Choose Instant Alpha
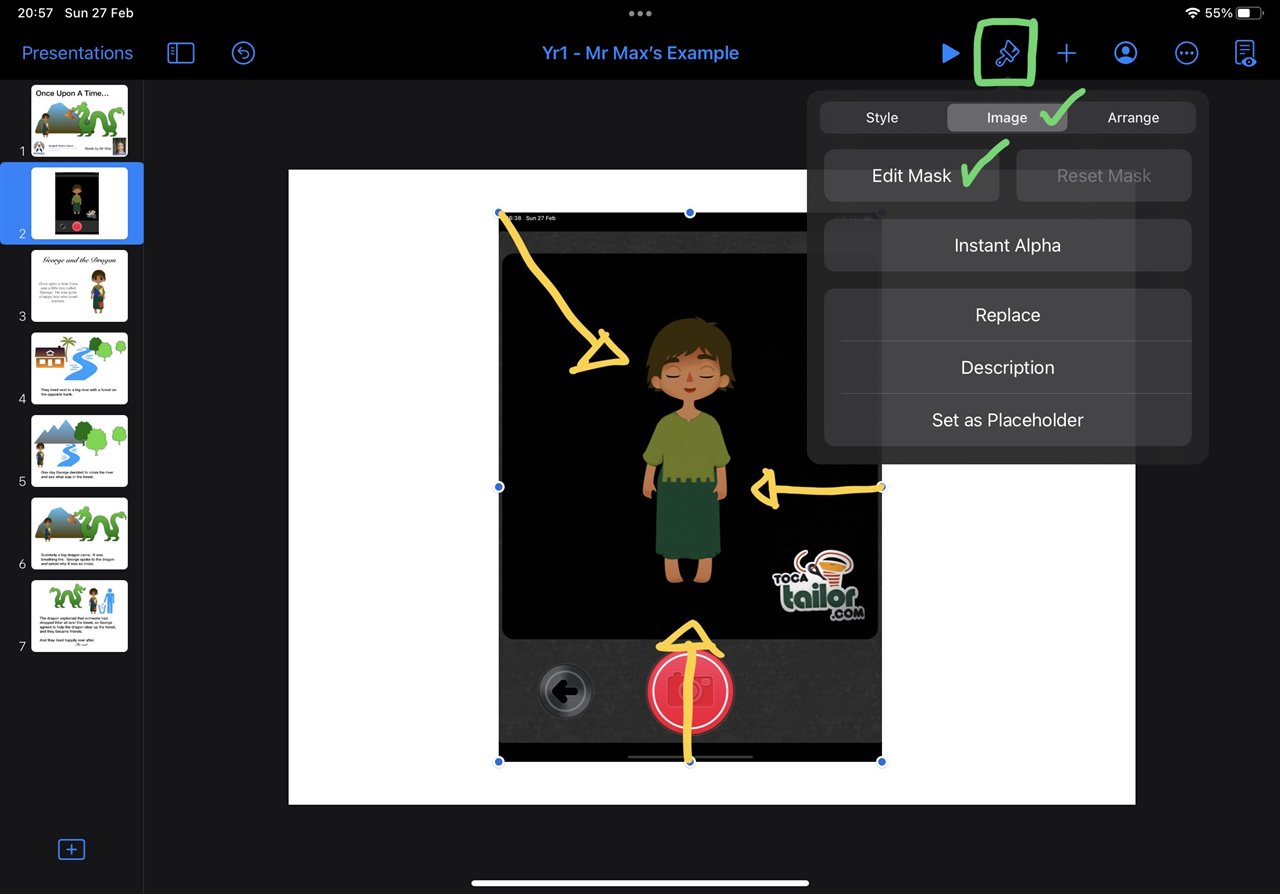 tap(1007, 245)
